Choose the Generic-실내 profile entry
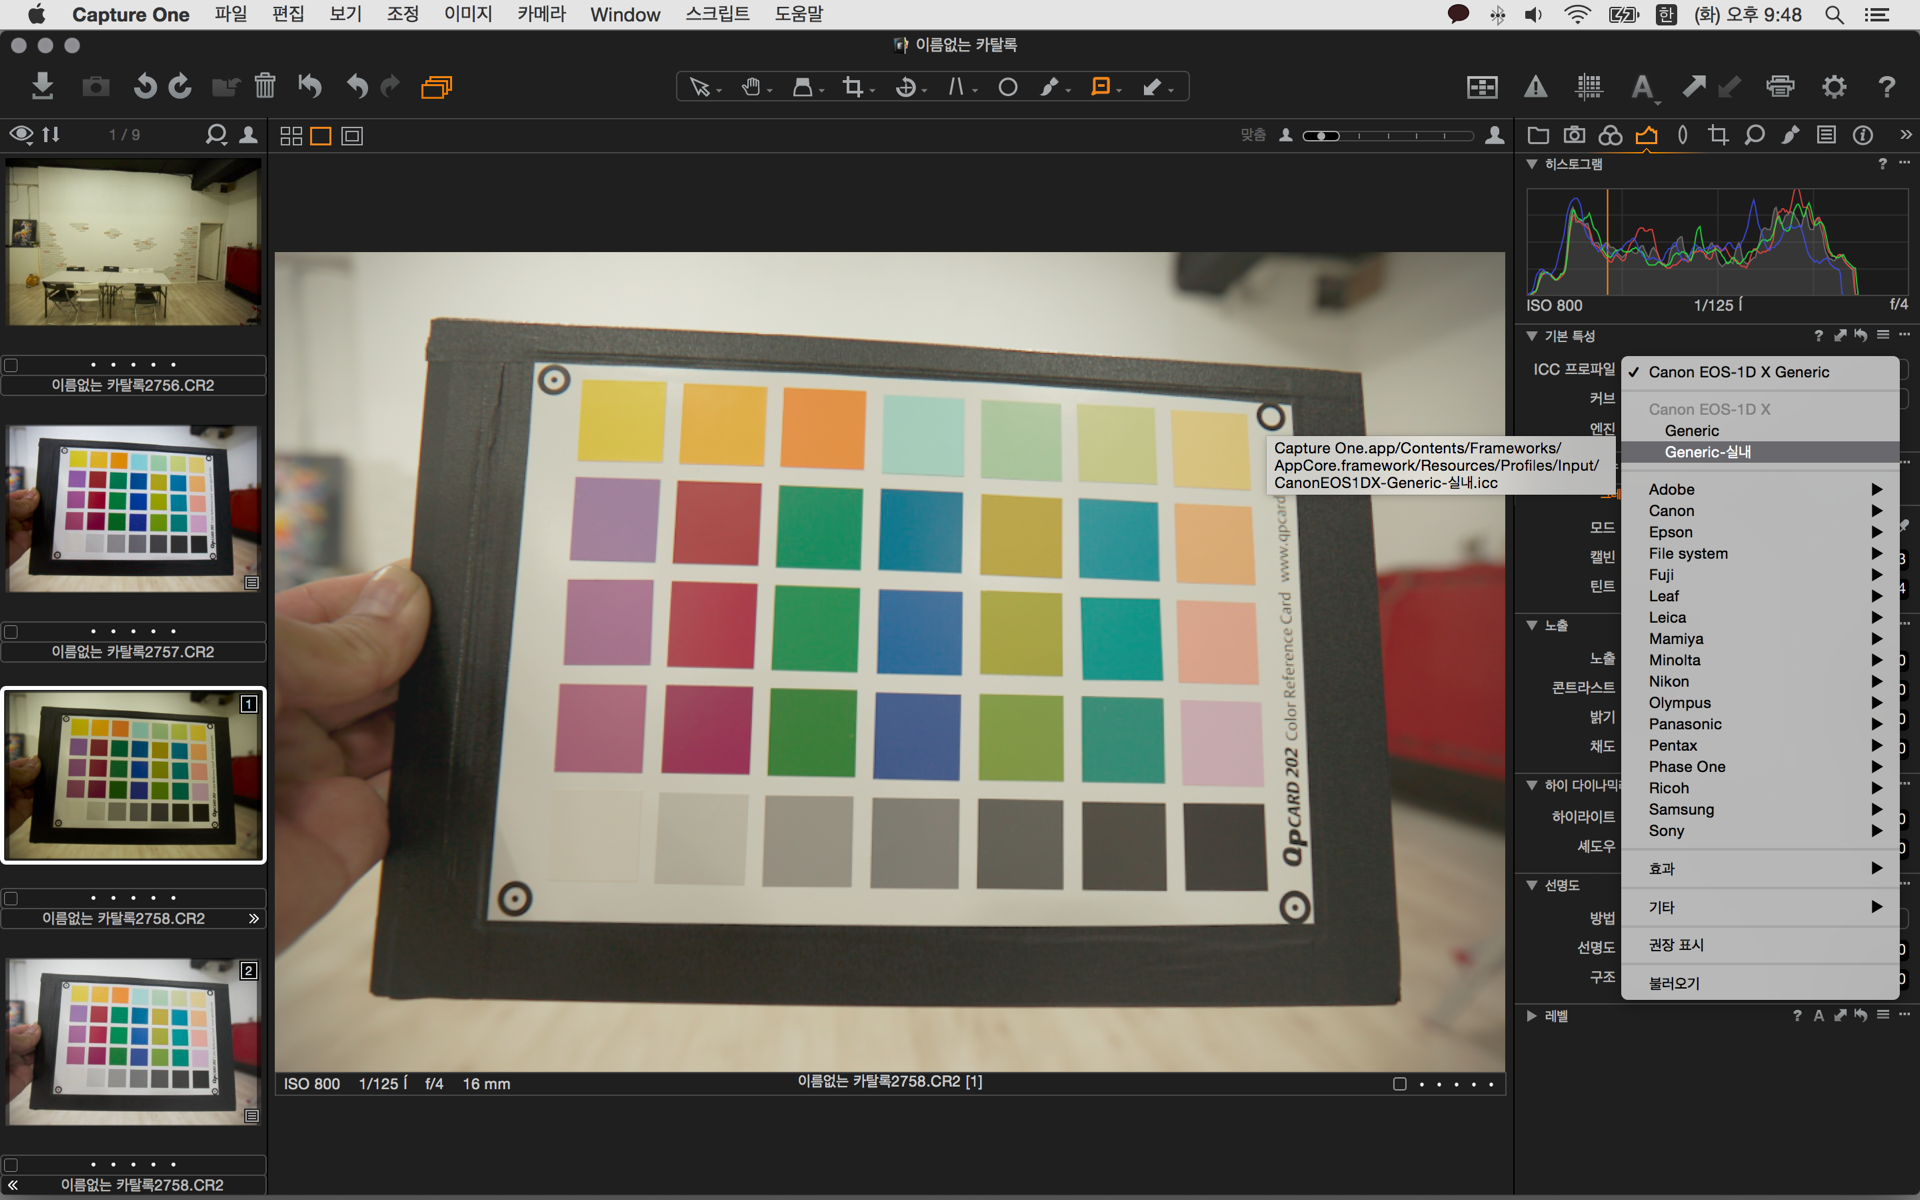Viewport: 1920px width, 1200px height. pos(1707,452)
